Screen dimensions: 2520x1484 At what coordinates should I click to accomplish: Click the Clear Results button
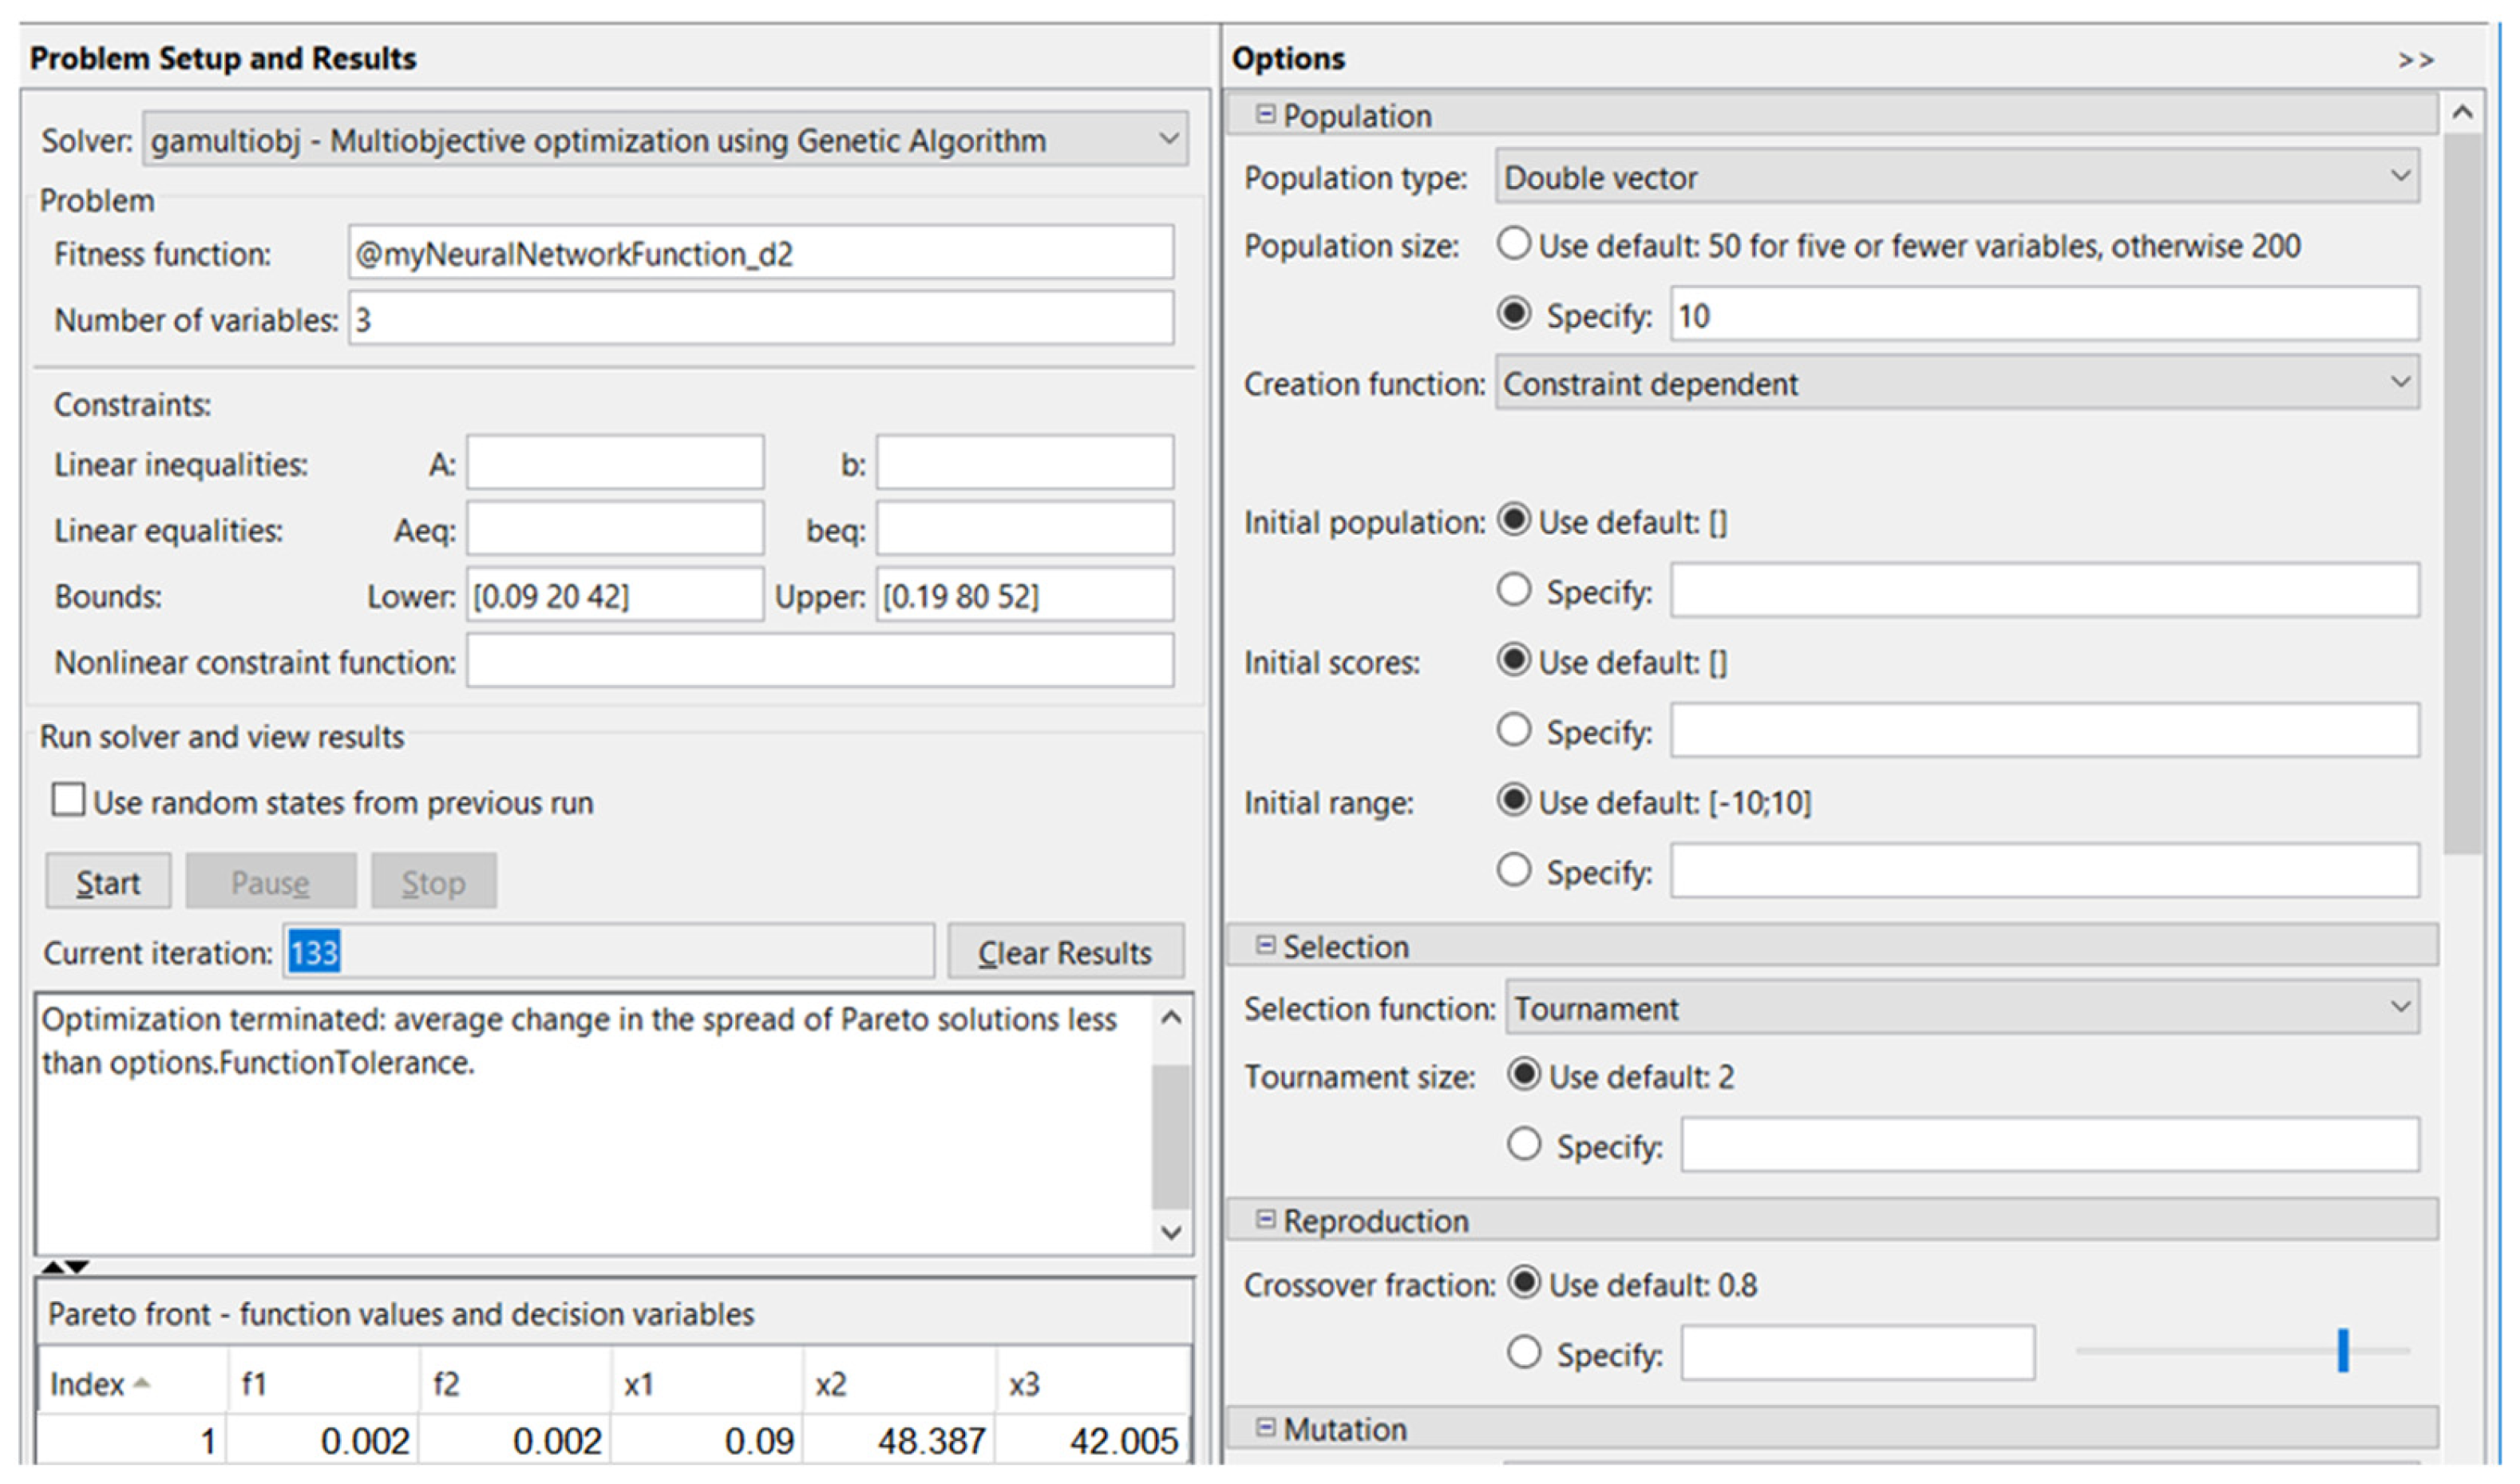tap(1064, 952)
